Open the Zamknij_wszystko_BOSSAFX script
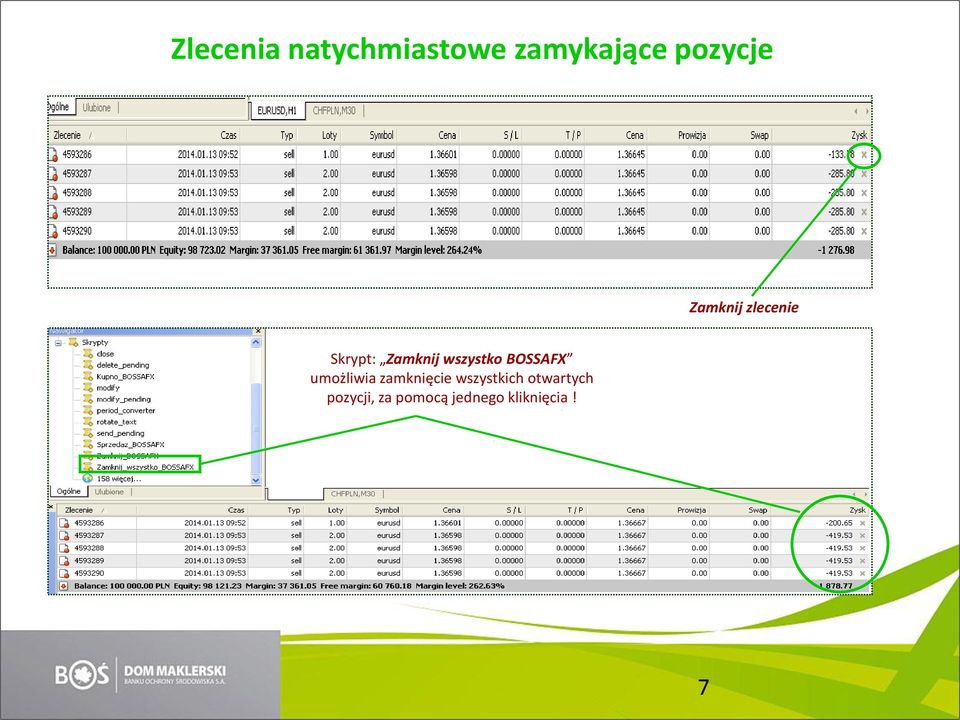This screenshot has height=720, width=960. (145, 467)
